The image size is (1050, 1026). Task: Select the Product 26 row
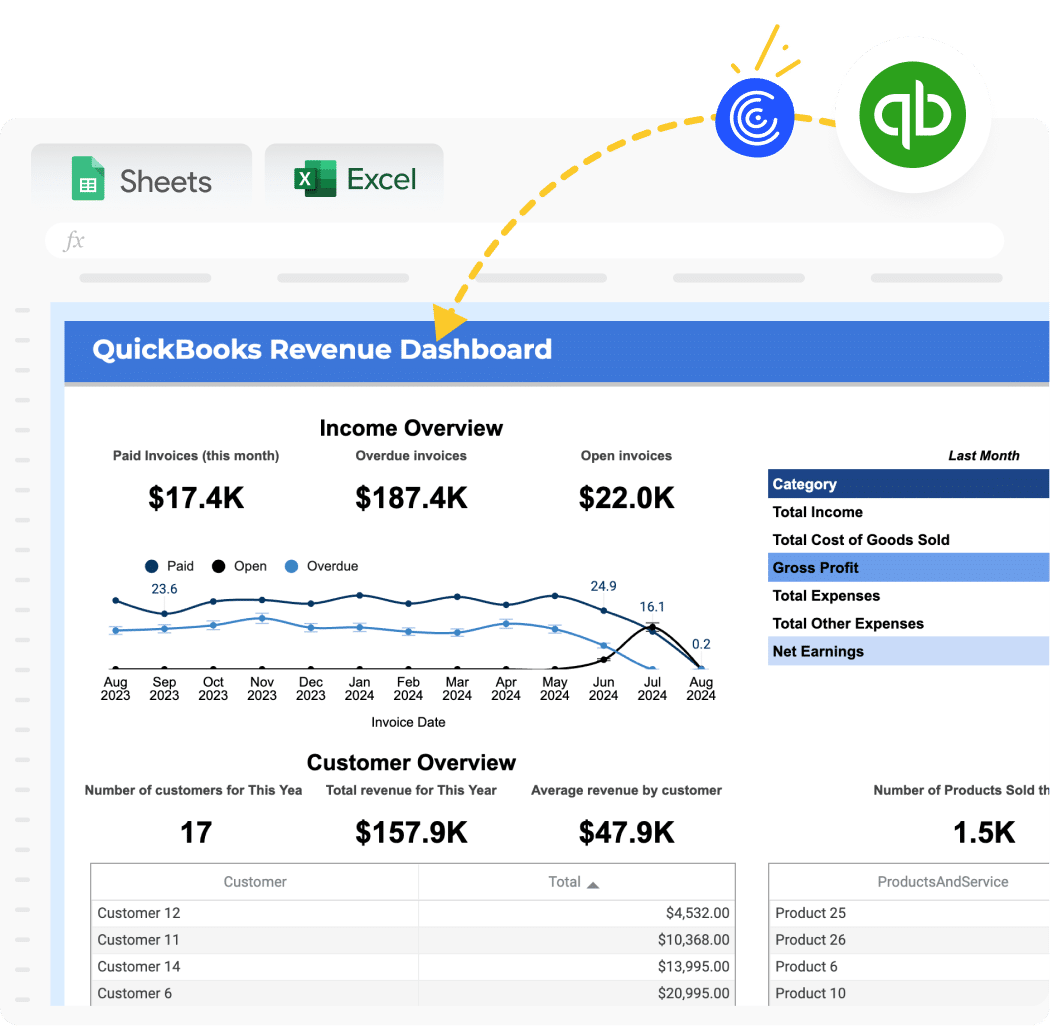pyautogui.click(x=909, y=940)
